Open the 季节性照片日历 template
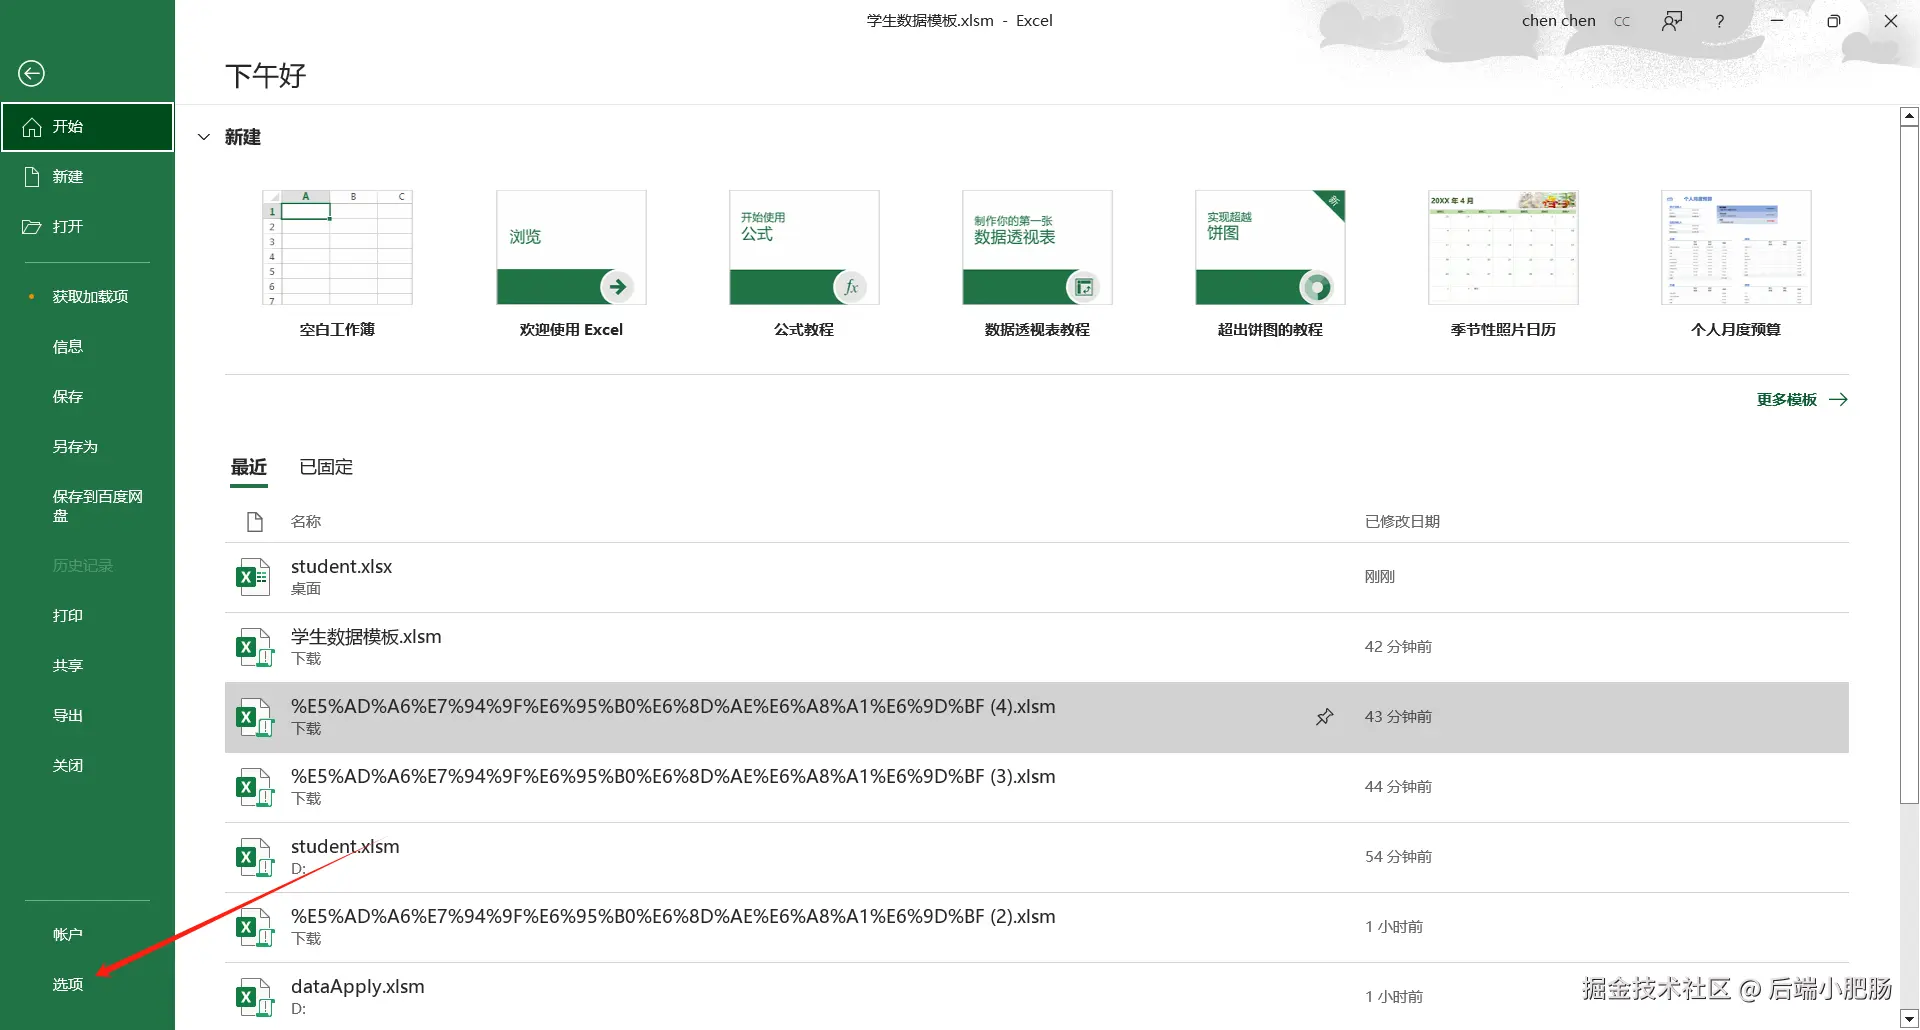This screenshot has height=1030, width=1920. pos(1503,264)
